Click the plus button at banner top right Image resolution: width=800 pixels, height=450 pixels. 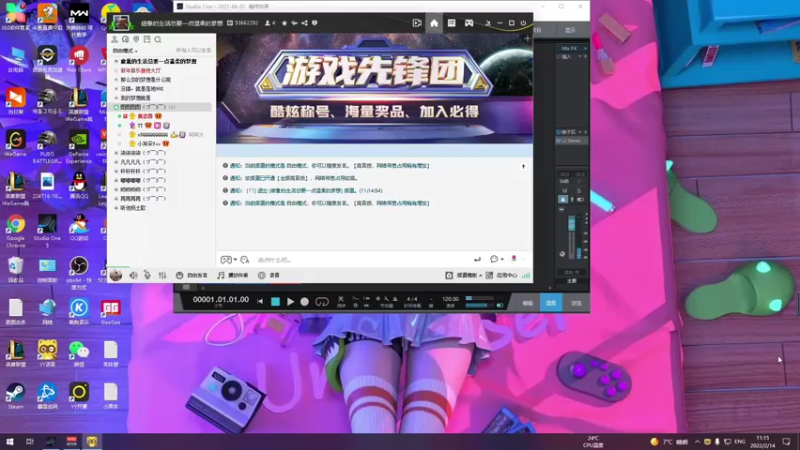[527, 38]
